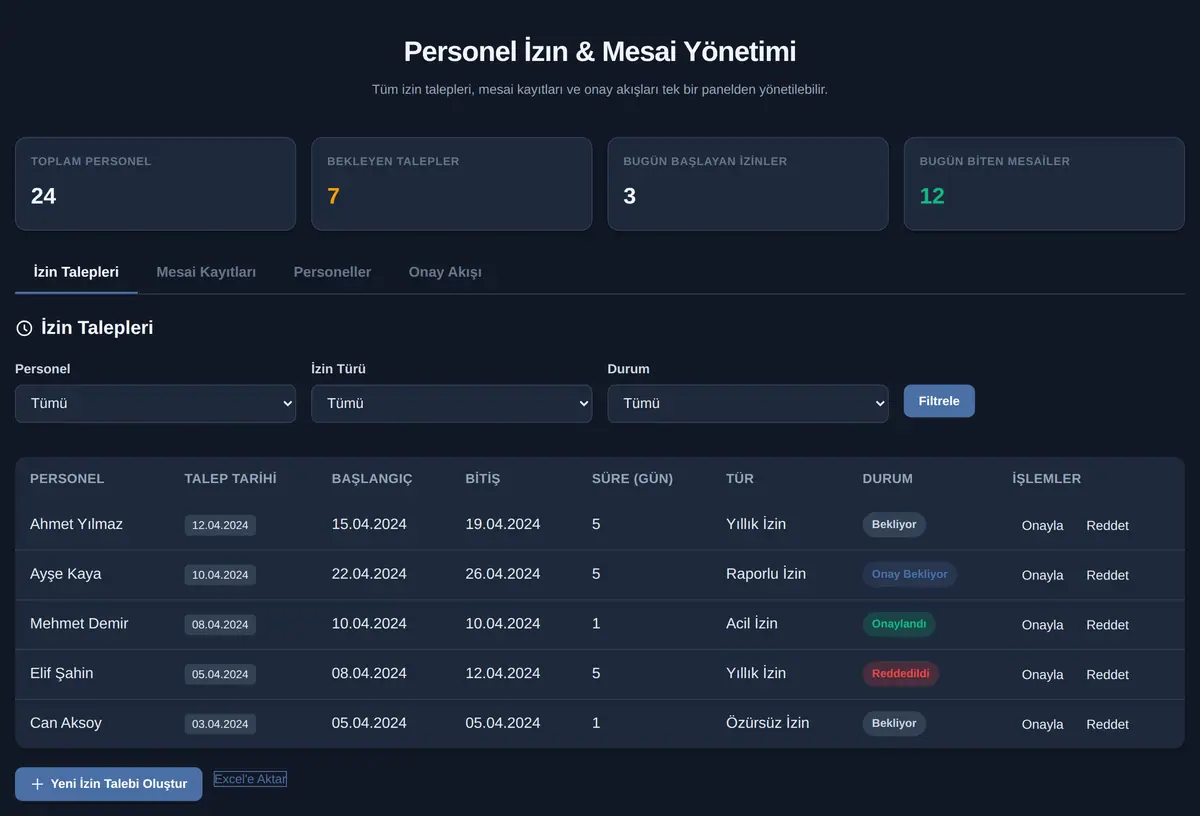Select the name Can Aksoy

point(66,723)
